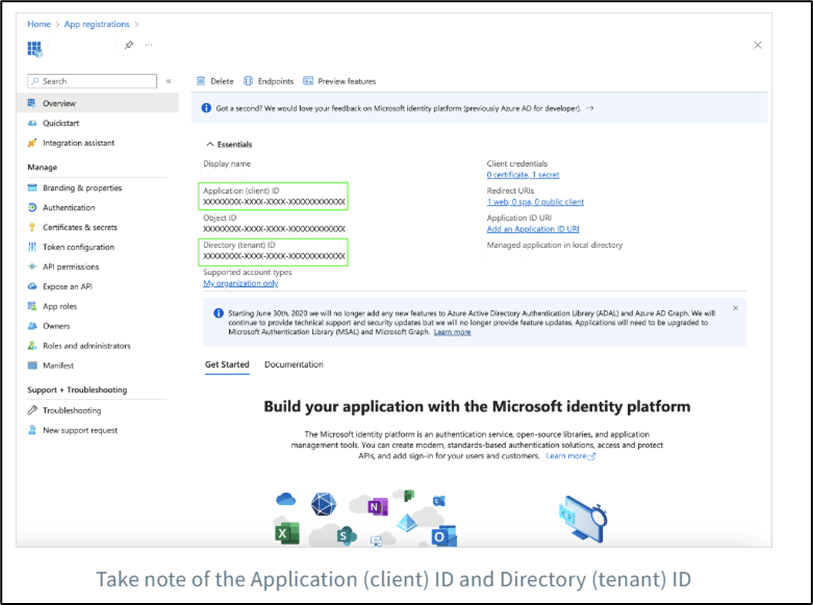Go to App registrations breadcrumb
813x605 pixels.
pos(96,24)
